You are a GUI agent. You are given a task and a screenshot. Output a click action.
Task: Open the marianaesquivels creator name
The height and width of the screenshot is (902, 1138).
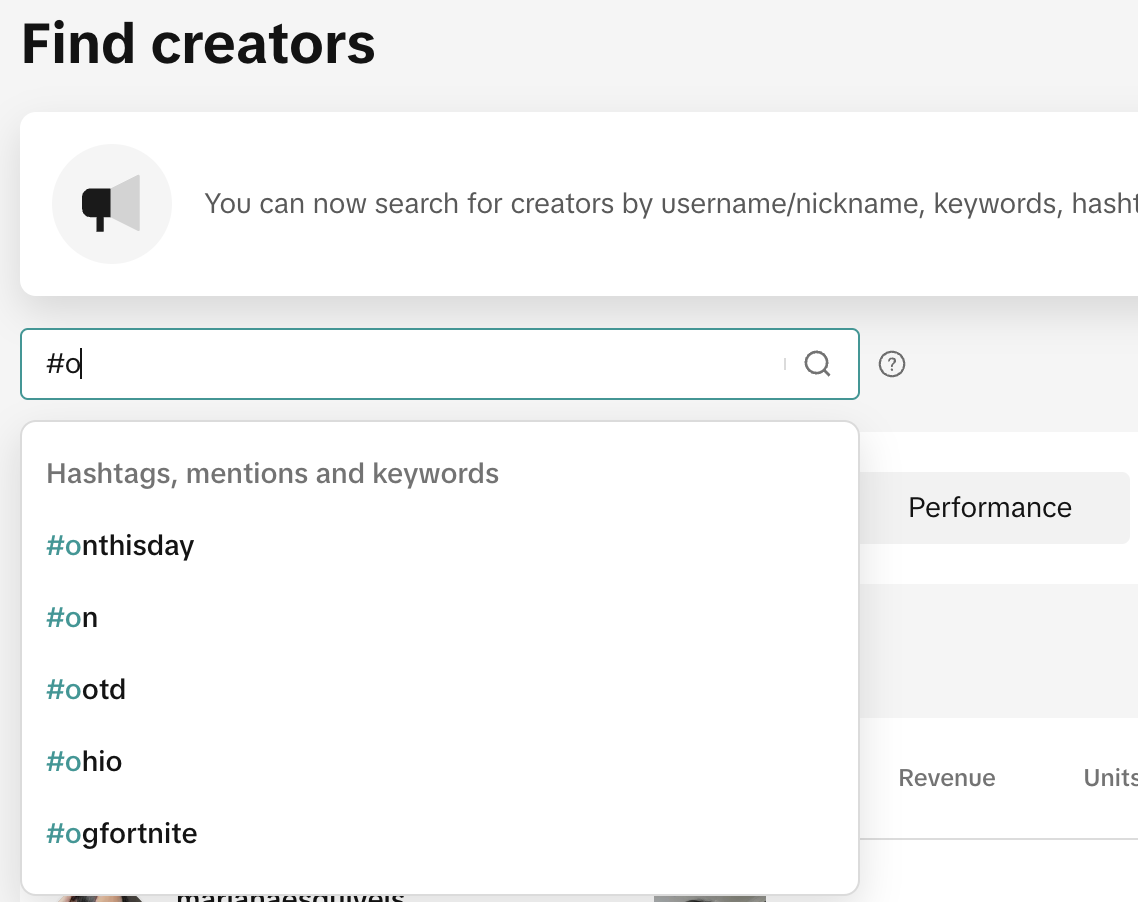pos(290,896)
